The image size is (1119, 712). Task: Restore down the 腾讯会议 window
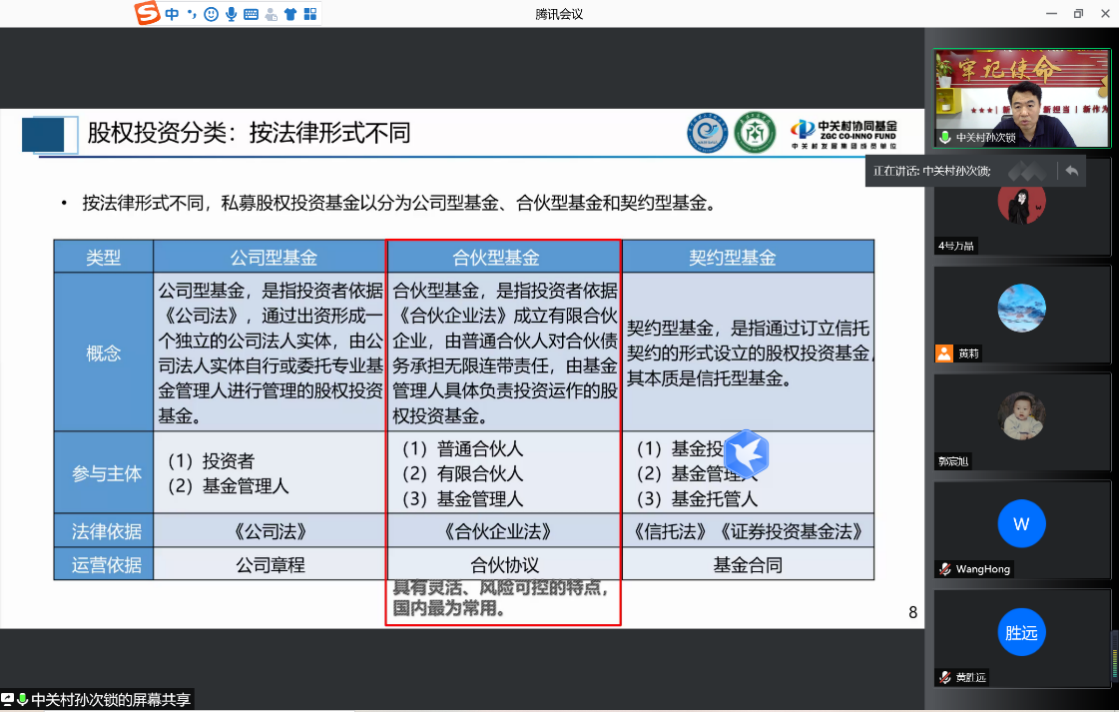1078,14
